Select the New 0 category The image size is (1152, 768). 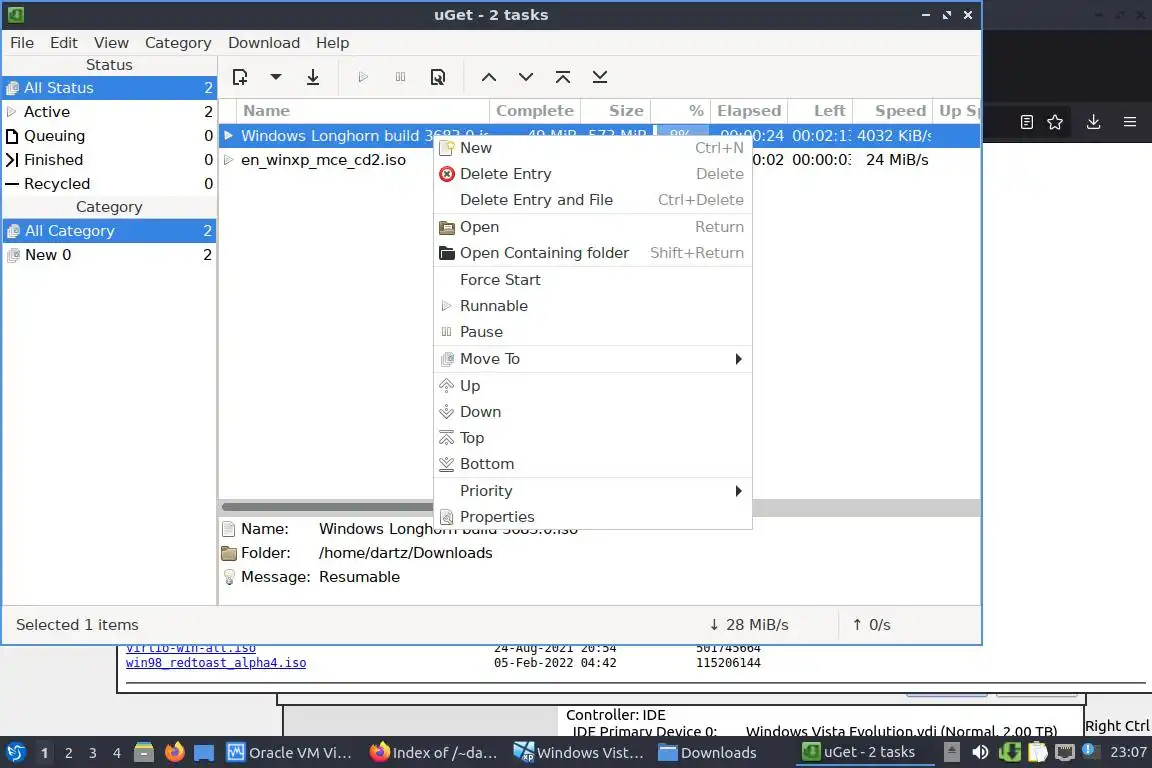coord(109,255)
